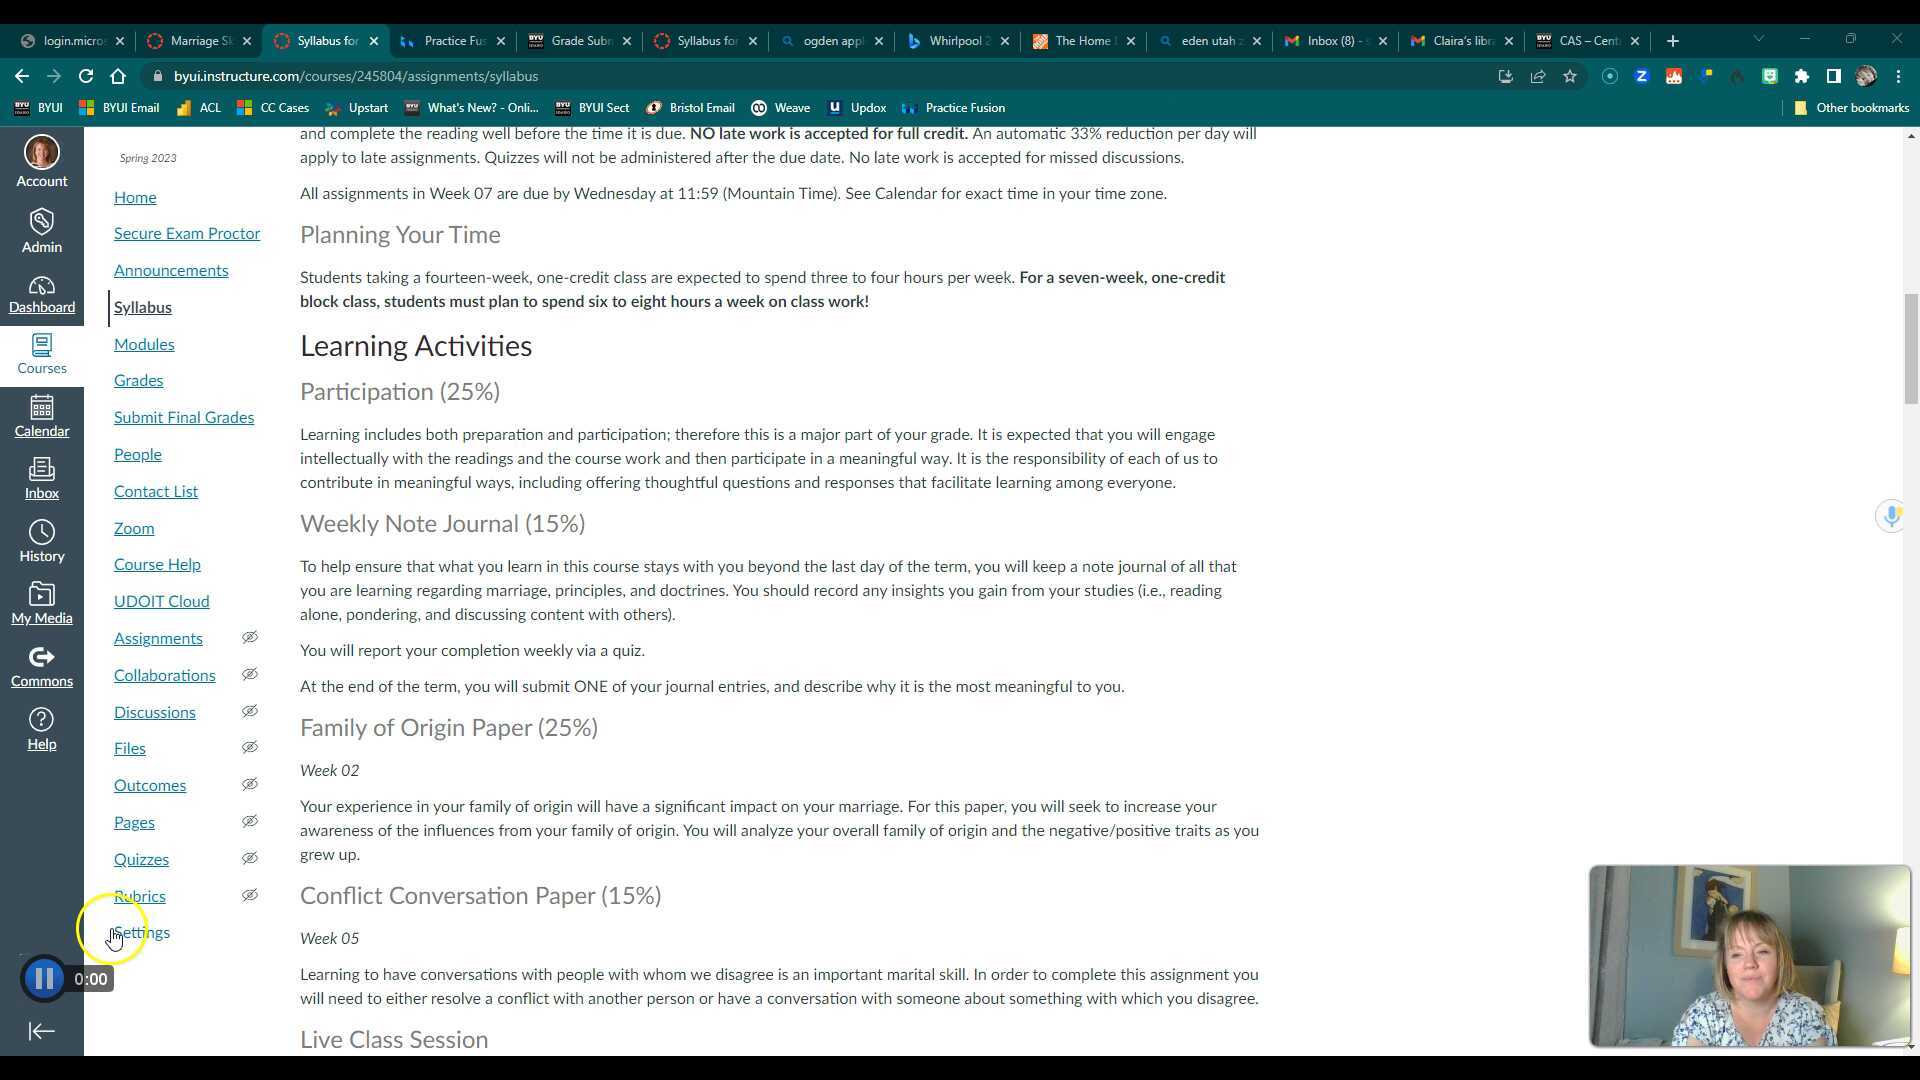Click the Admin shield icon
This screenshot has height=1080, width=1920.
pos(41,231)
